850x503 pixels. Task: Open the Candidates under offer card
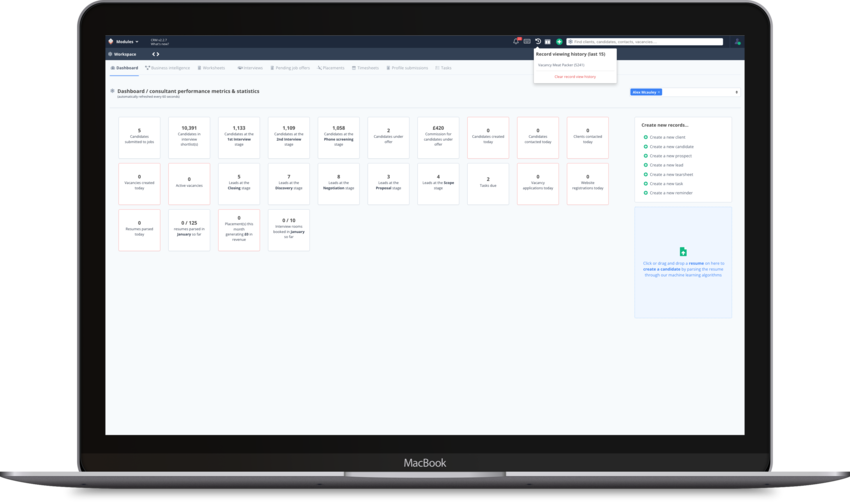pos(389,138)
